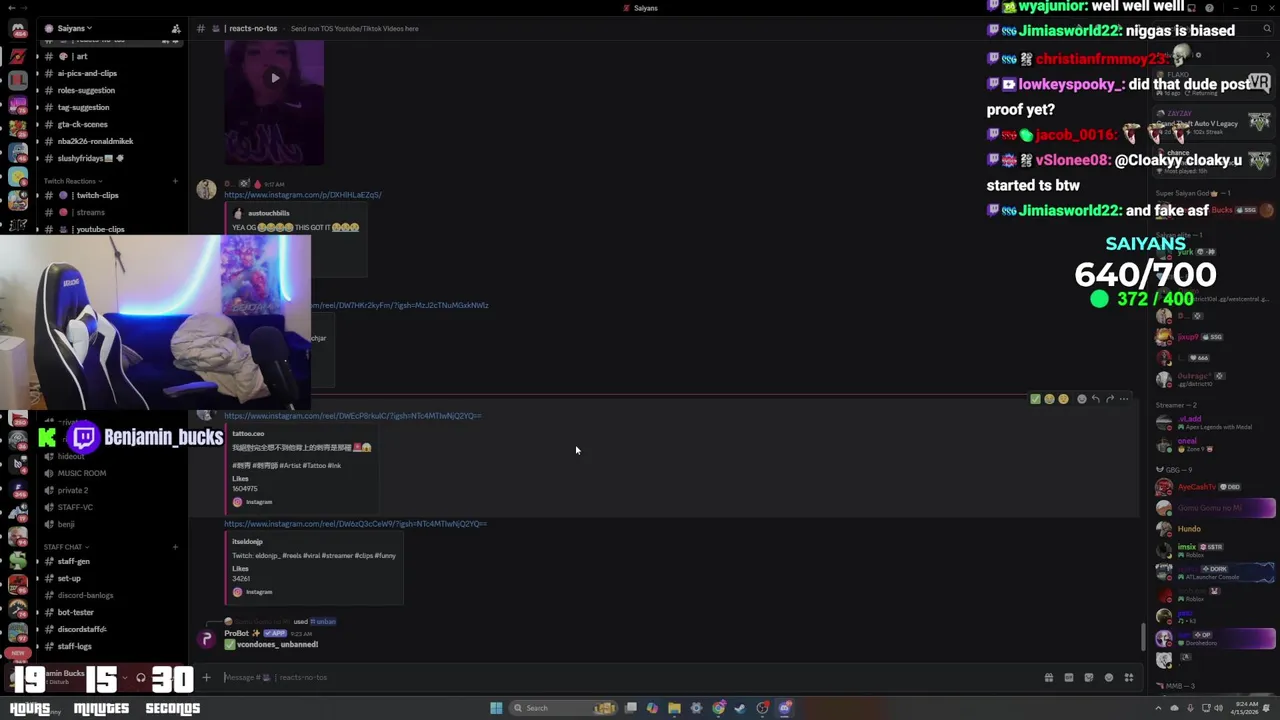Screen dimensions: 1280x720
Task: Open the invite members icon beside Saiyans
Action: click(x=176, y=29)
